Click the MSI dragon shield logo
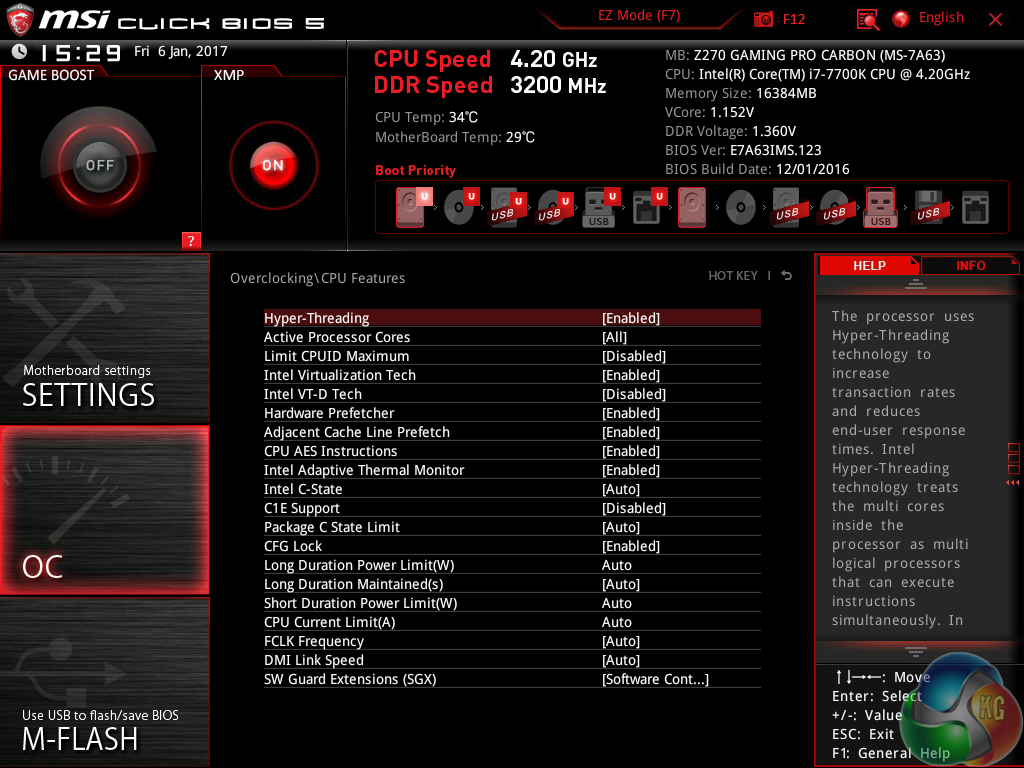This screenshot has width=1024, height=768. click(x=20, y=19)
